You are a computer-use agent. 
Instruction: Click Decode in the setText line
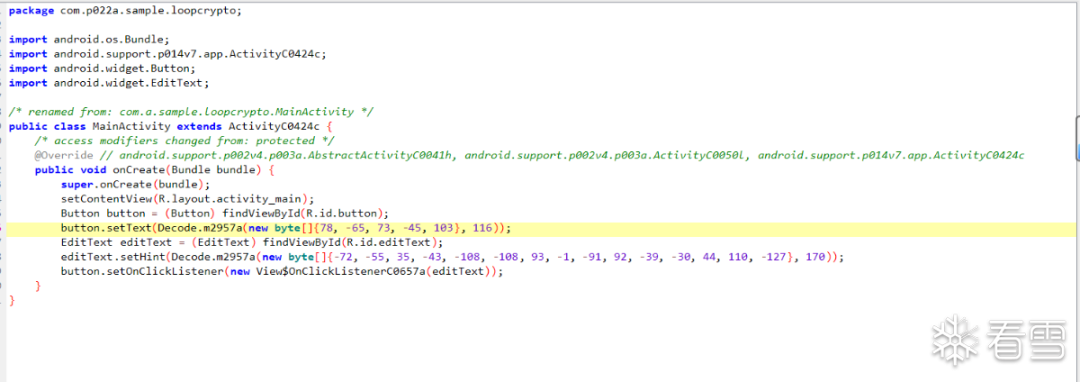175,228
